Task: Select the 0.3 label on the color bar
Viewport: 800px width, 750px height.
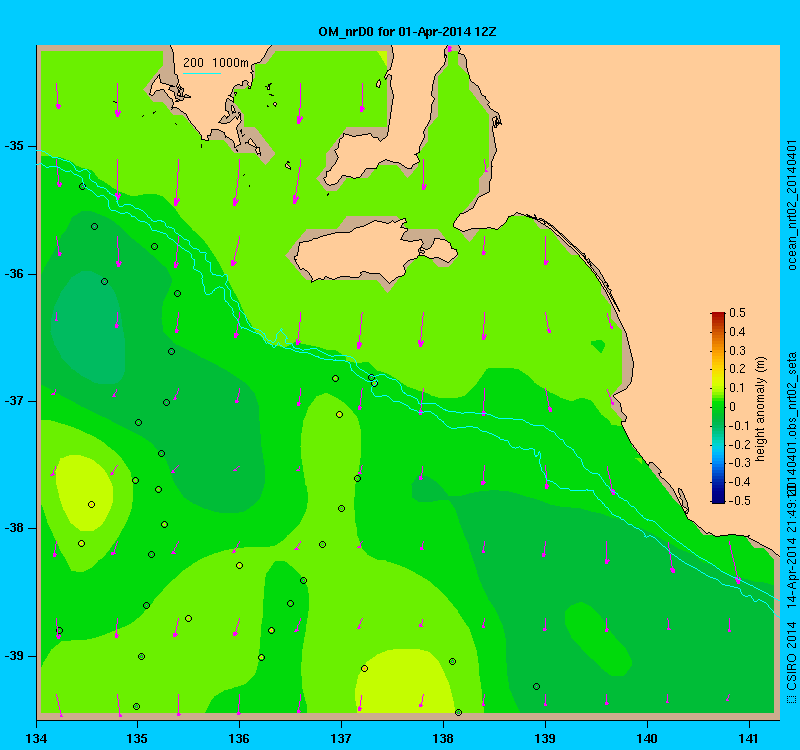Action: pyautogui.click(x=737, y=351)
